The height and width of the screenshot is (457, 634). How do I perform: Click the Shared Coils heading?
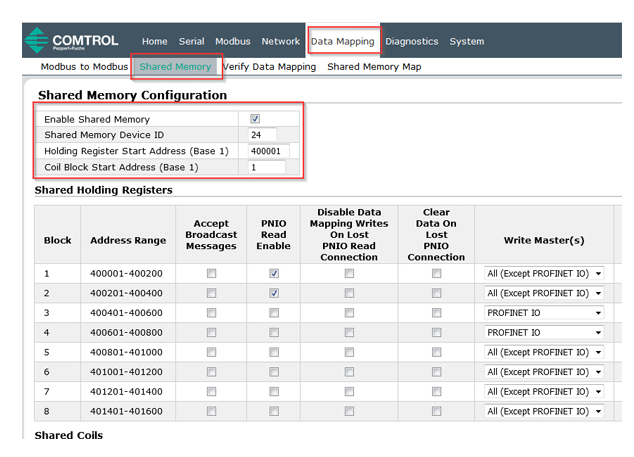point(69,435)
